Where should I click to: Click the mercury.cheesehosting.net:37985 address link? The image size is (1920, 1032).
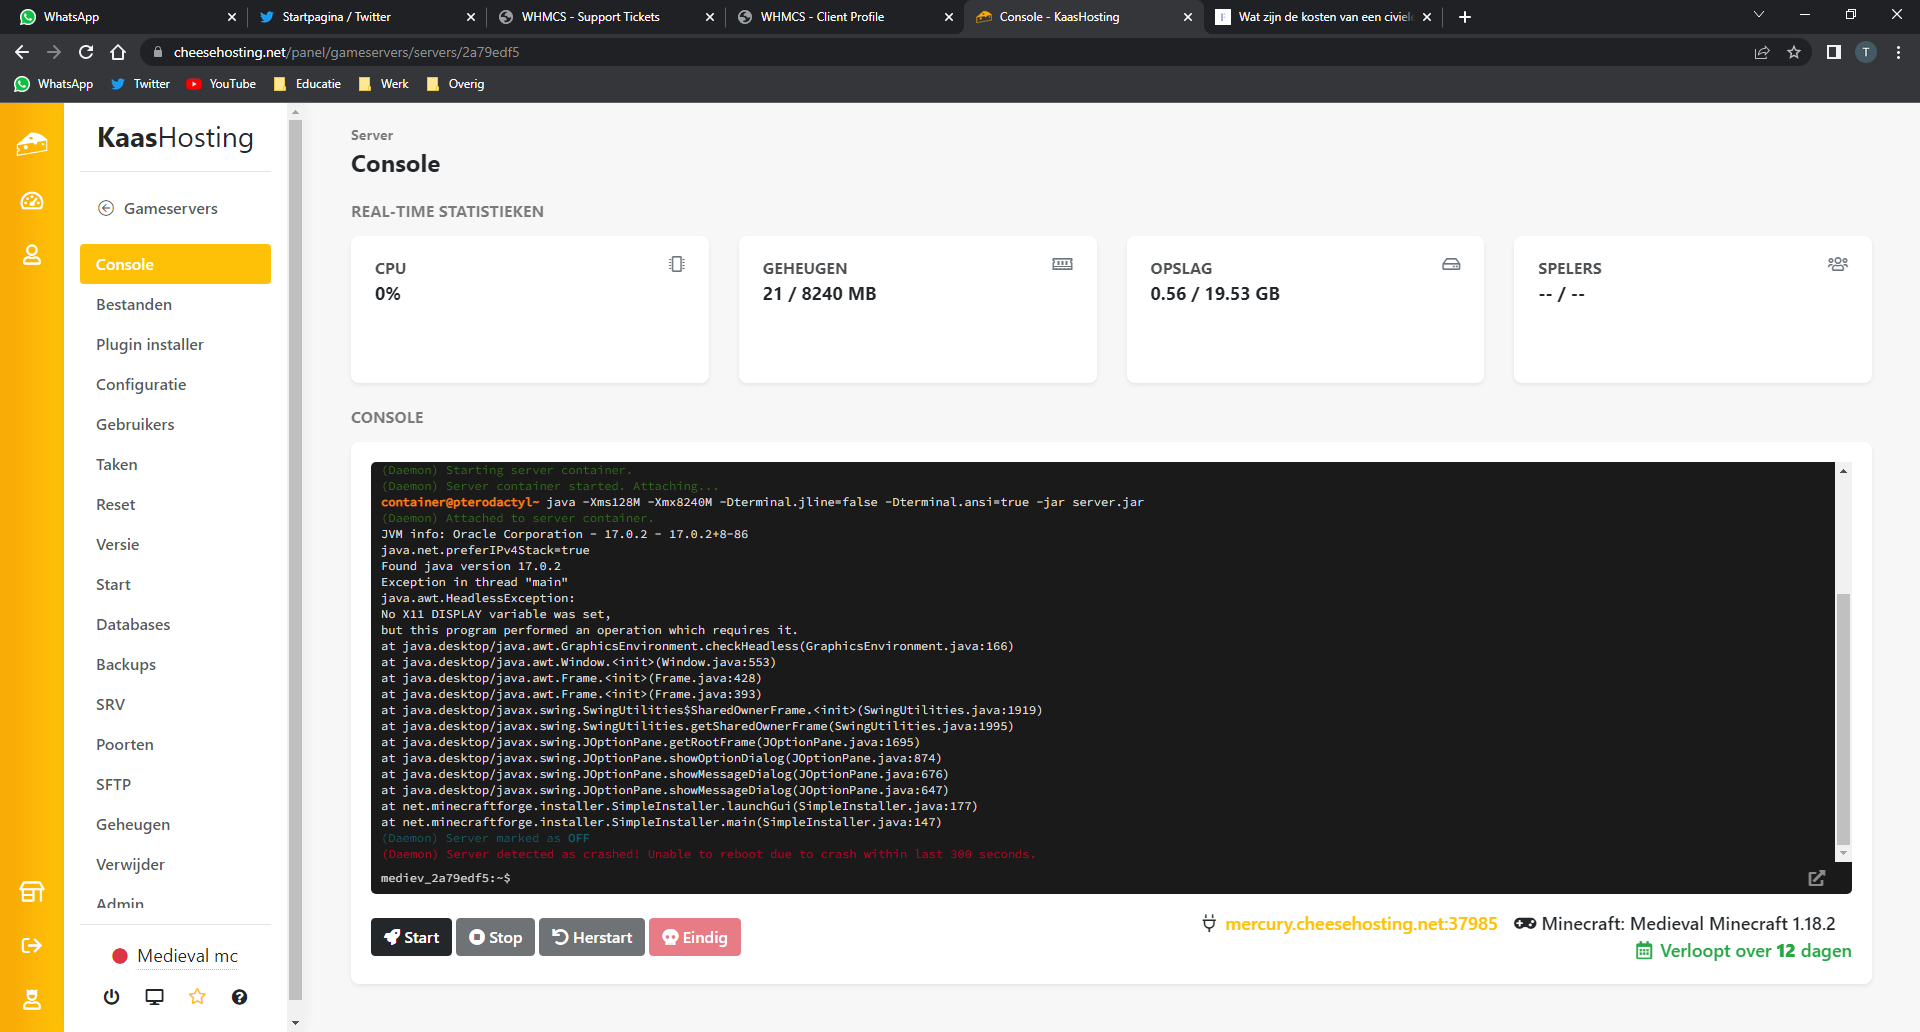pos(1360,924)
